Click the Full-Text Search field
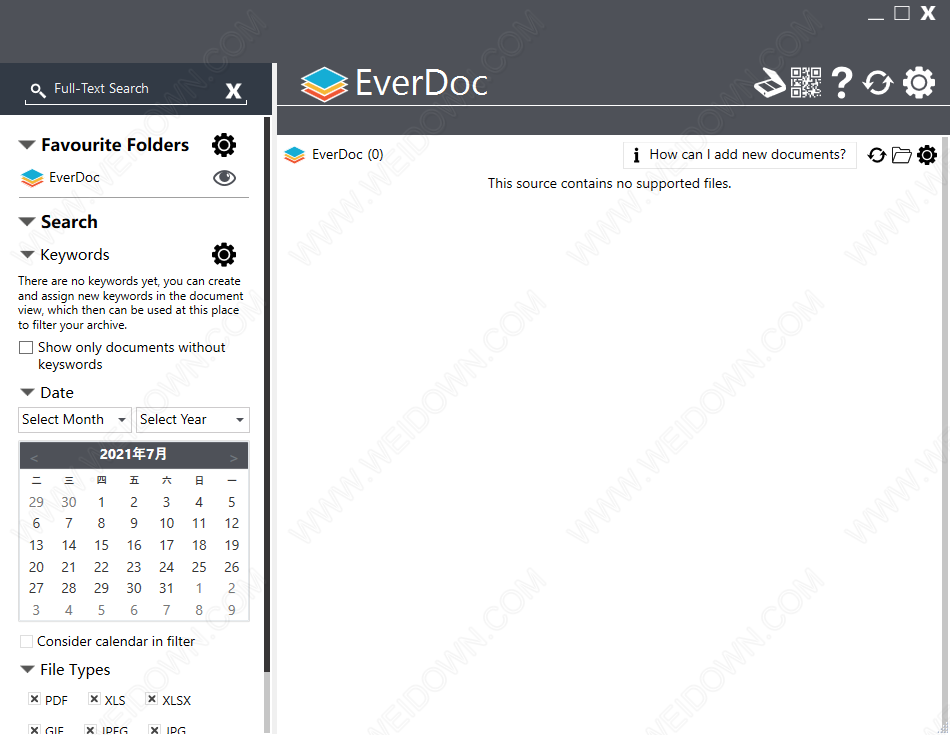The height and width of the screenshot is (735, 950). (x=135, y=89)
